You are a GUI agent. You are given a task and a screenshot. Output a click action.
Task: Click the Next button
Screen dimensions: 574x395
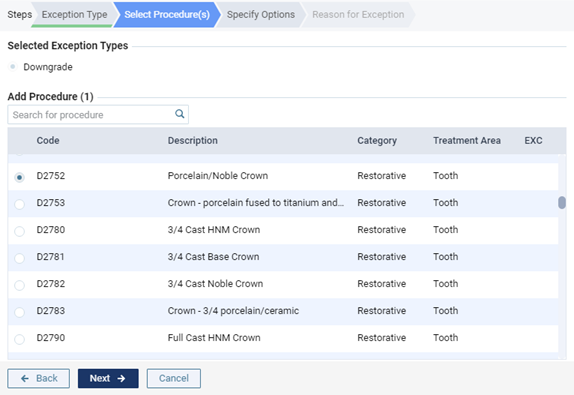click(108, 378)
